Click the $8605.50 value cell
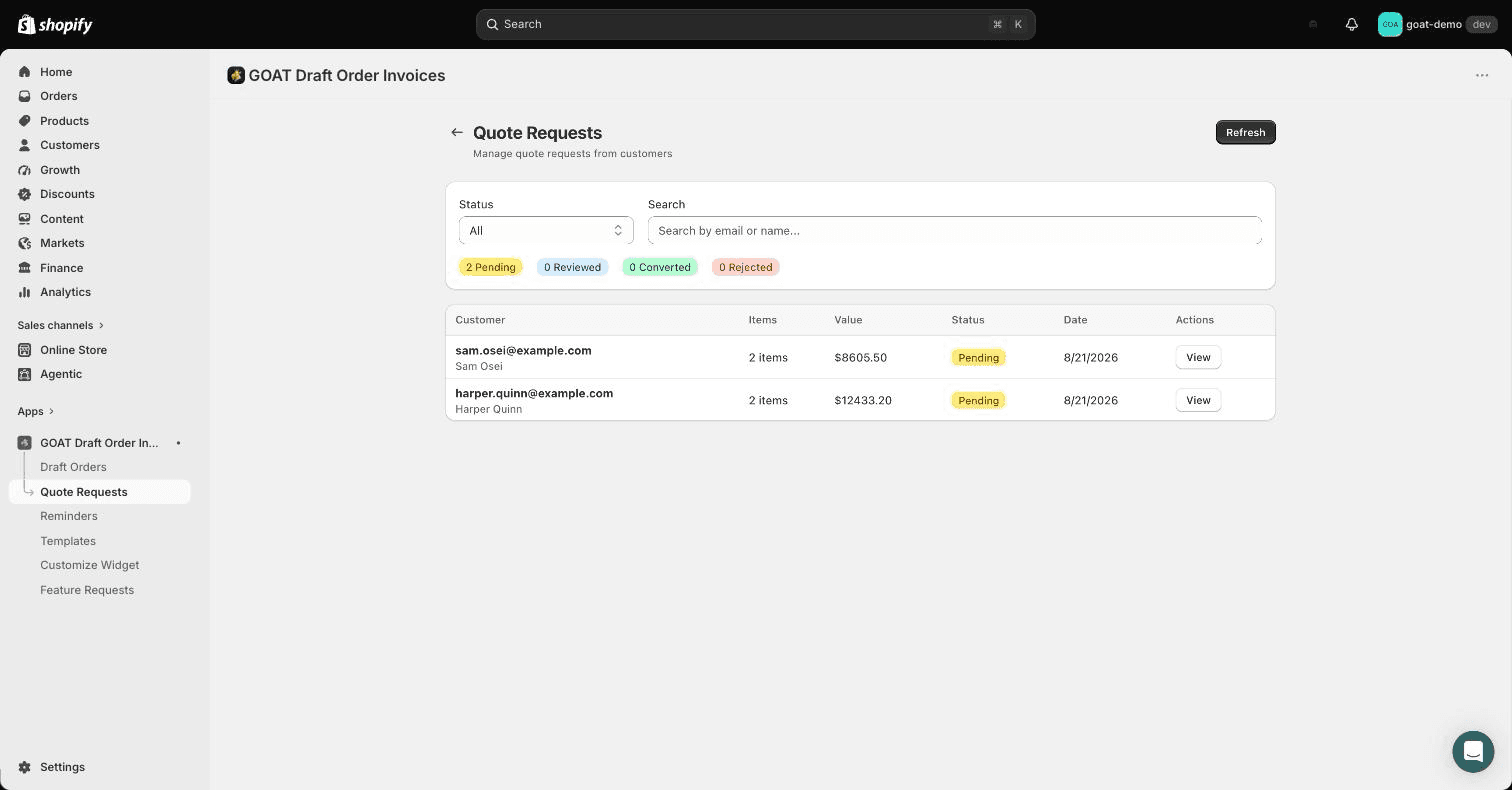 point(861,357)
